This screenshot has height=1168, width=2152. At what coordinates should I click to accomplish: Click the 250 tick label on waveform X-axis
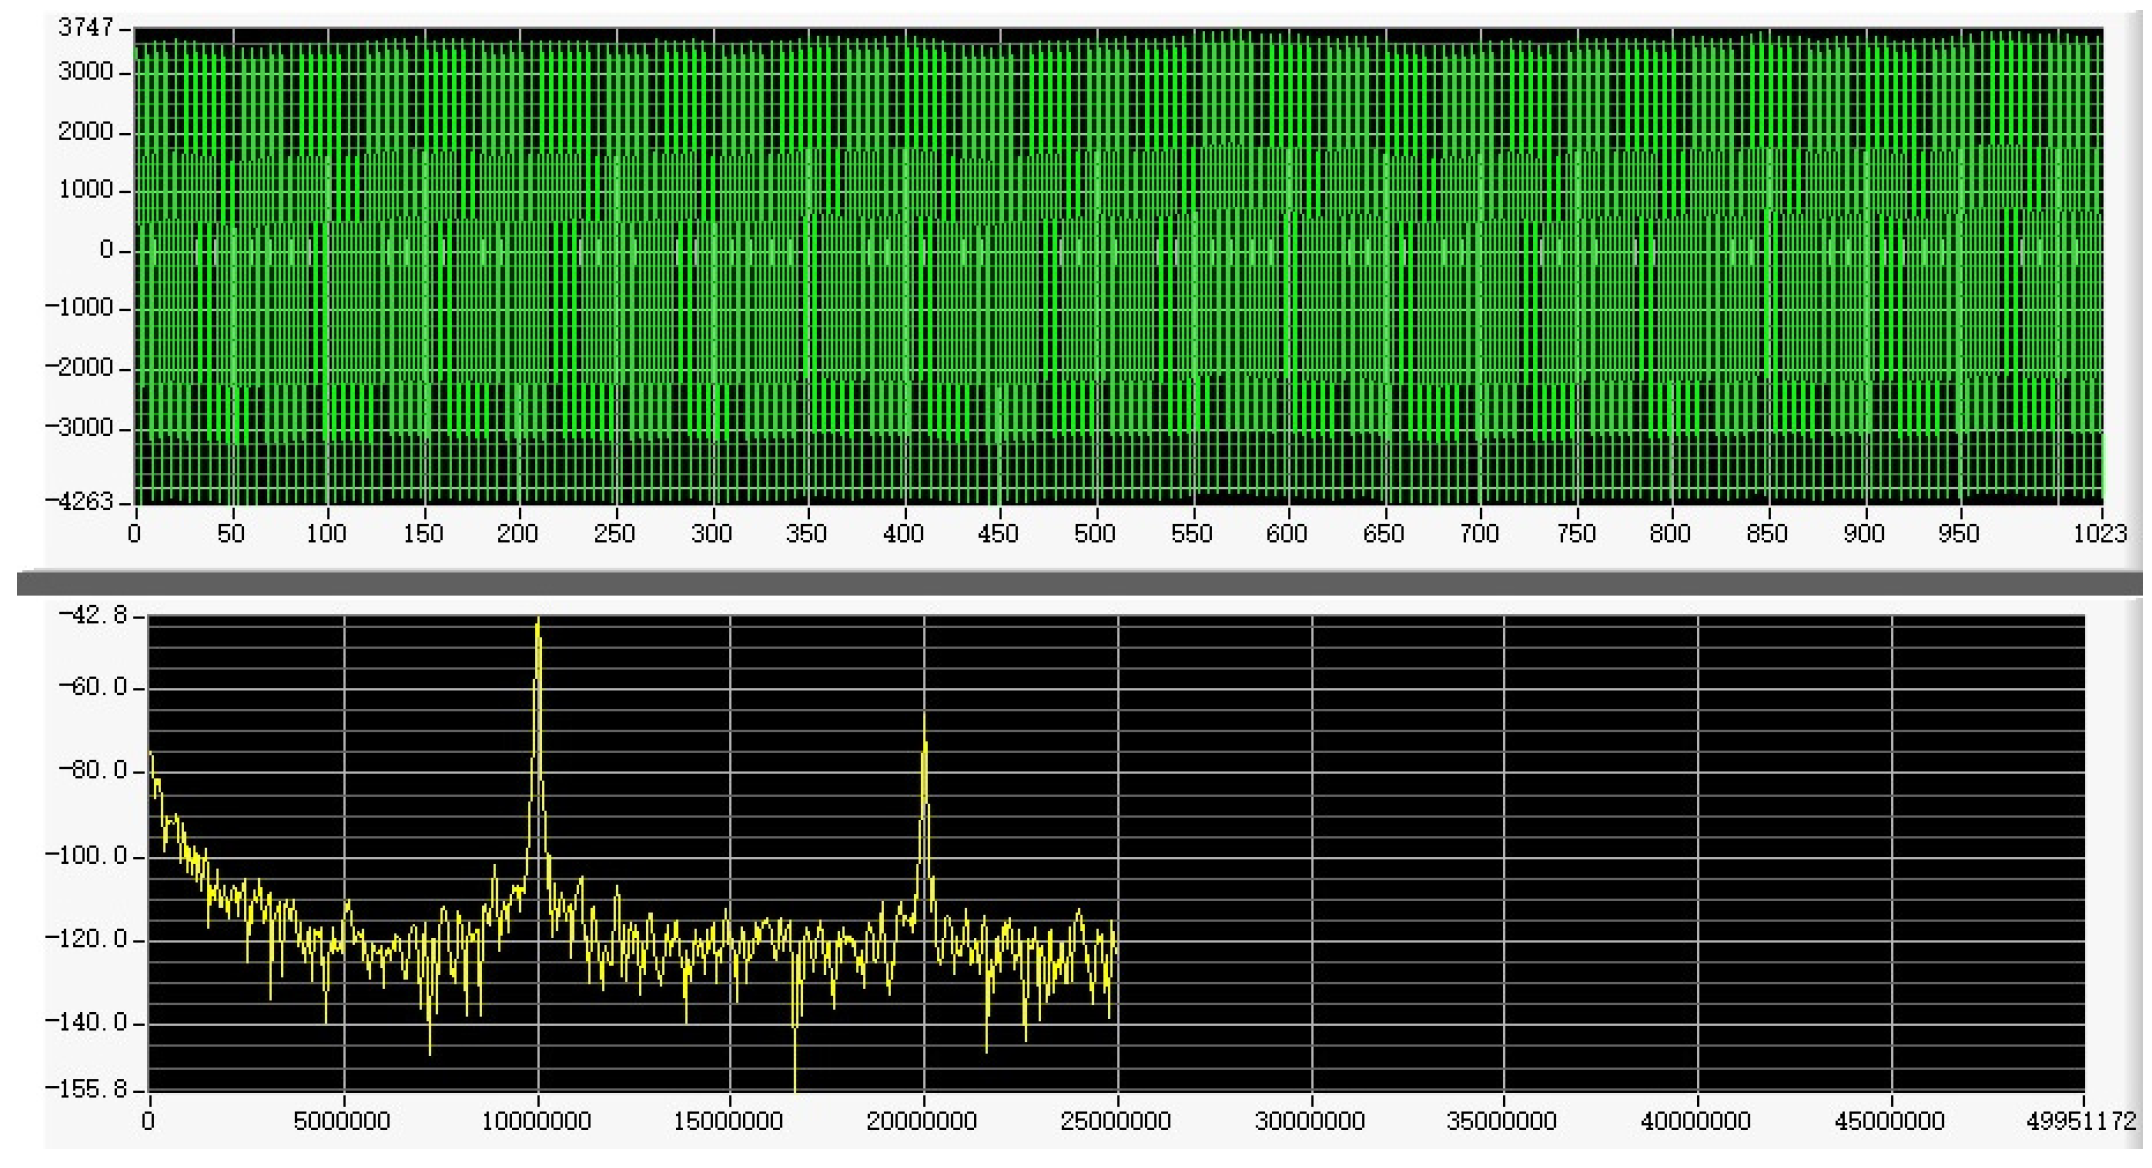coord(614,534)
